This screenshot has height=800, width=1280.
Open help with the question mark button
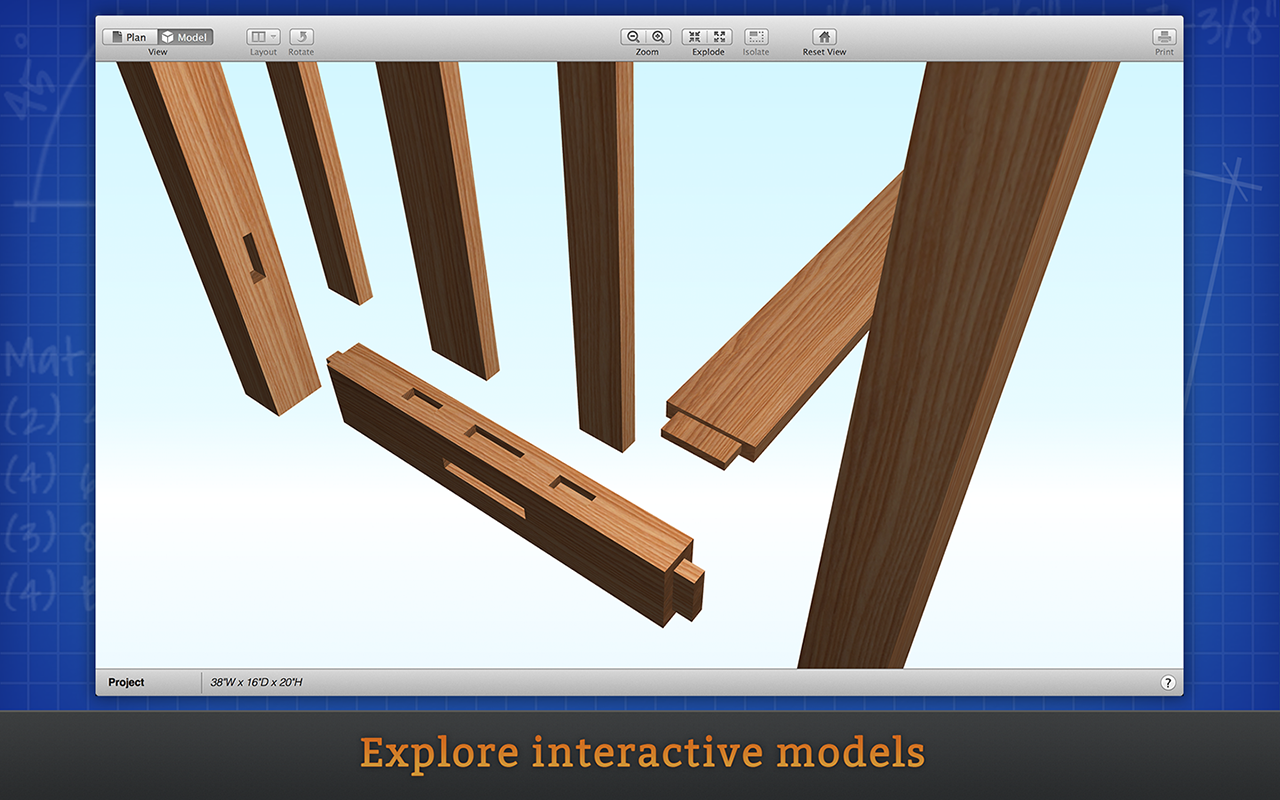tap(1168, 683)
